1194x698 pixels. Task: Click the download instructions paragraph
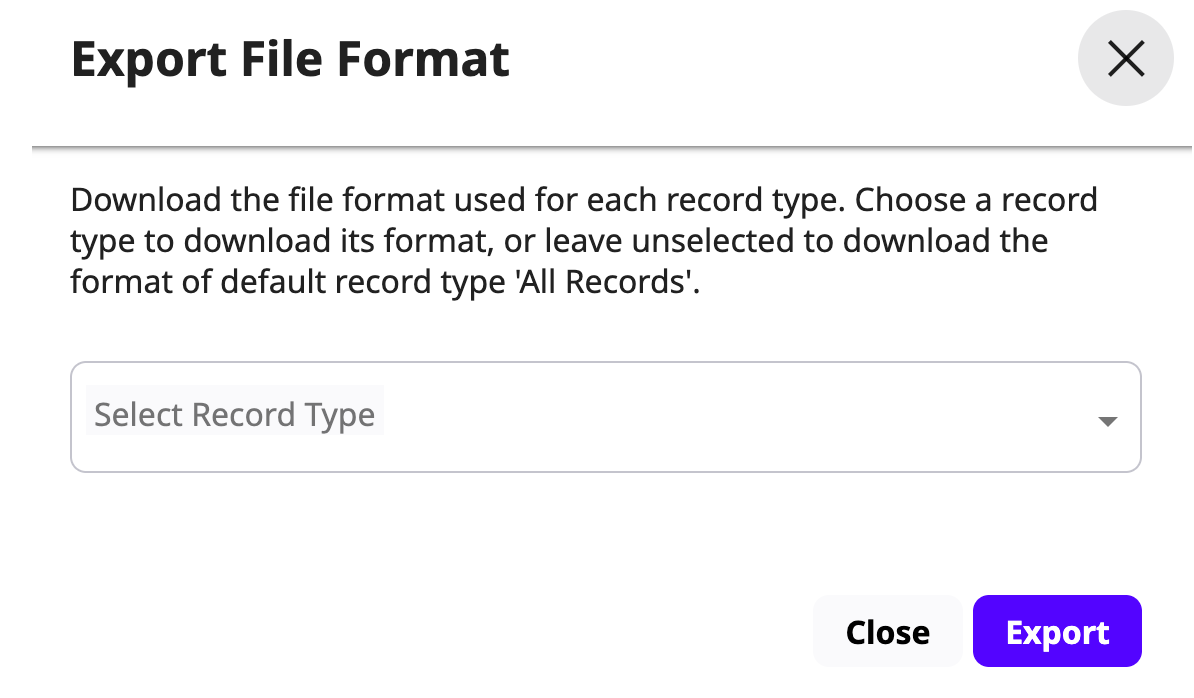(584, 241)
